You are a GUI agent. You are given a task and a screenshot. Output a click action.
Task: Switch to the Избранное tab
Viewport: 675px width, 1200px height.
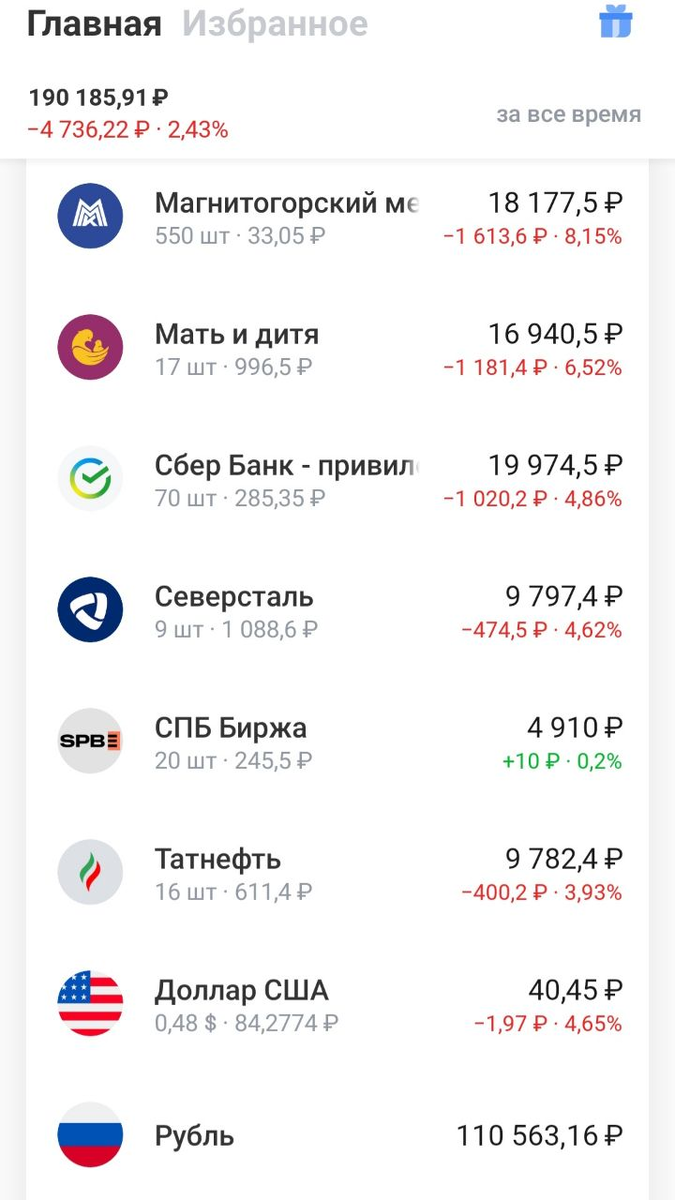click(x=253, y=25)
